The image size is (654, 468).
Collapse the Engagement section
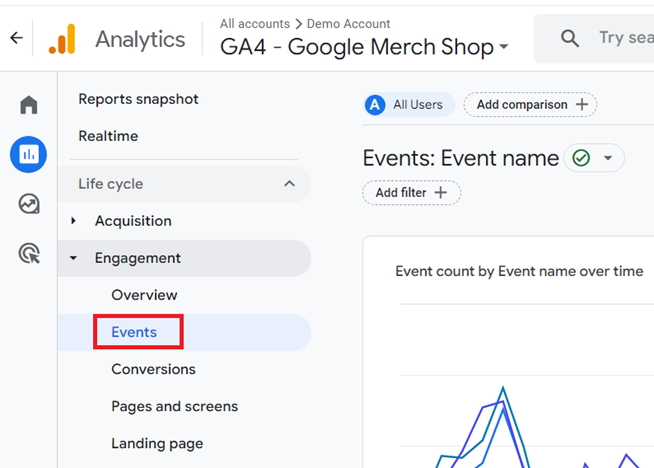[73, 258]
